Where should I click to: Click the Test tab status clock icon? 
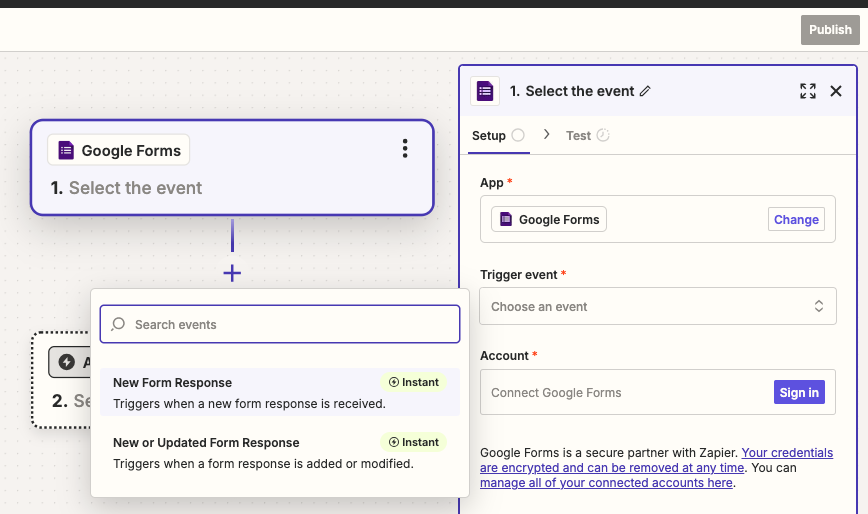click(x=603, y=135)
